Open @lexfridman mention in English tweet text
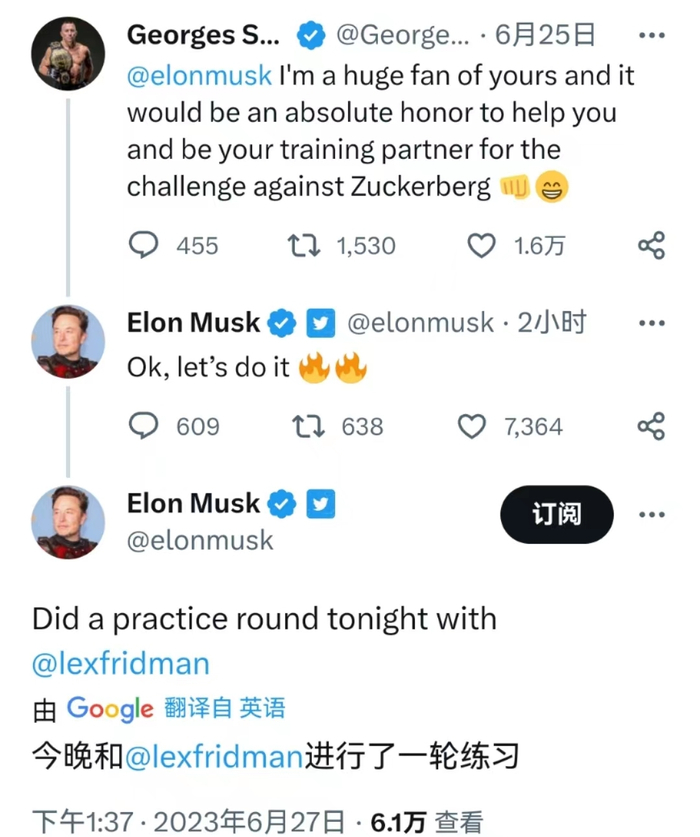The height and width of the screenshot is (837, 700). (121, 662)
